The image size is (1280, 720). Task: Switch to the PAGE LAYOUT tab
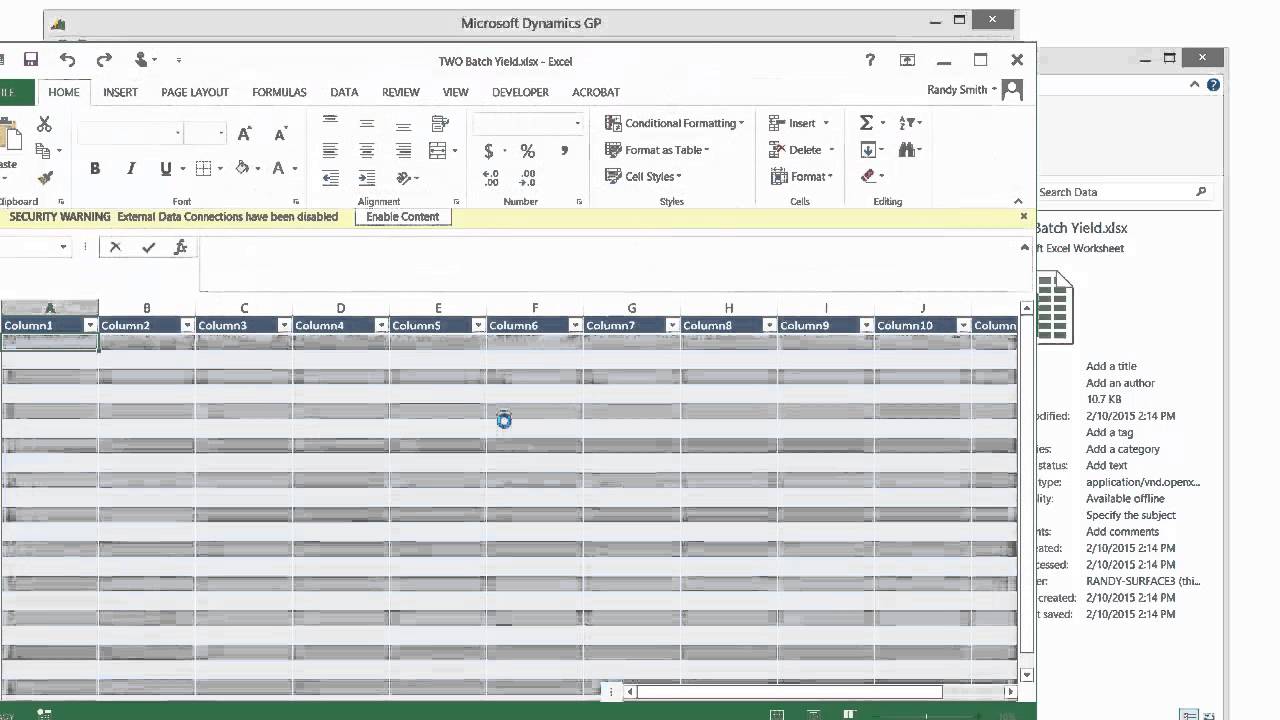point(195,92)
